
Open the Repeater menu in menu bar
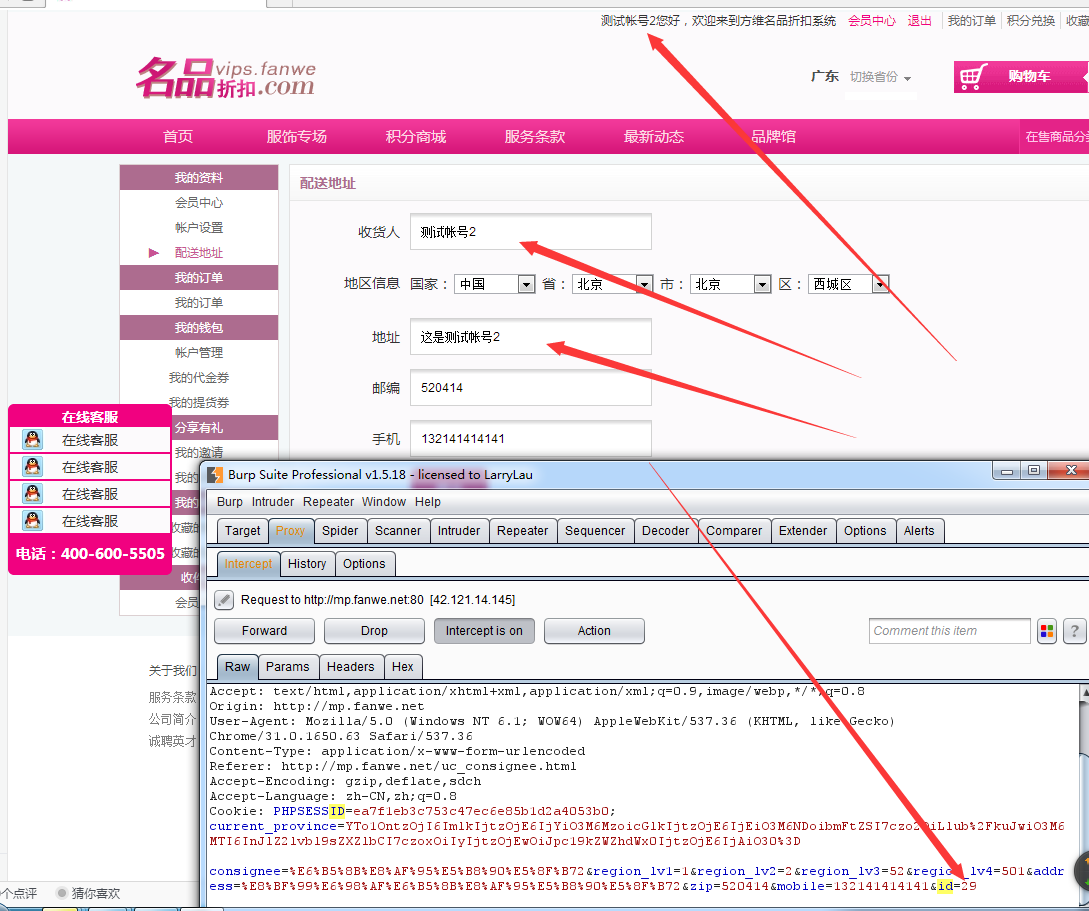coord(329,501)
